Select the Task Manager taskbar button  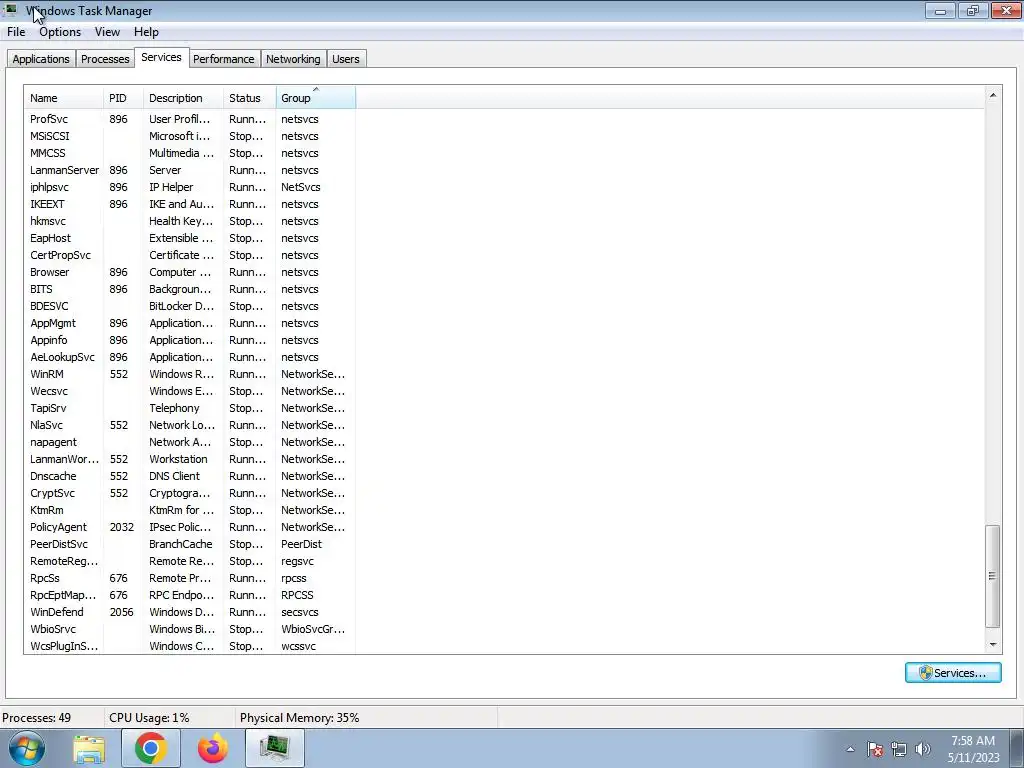[275, 748]
